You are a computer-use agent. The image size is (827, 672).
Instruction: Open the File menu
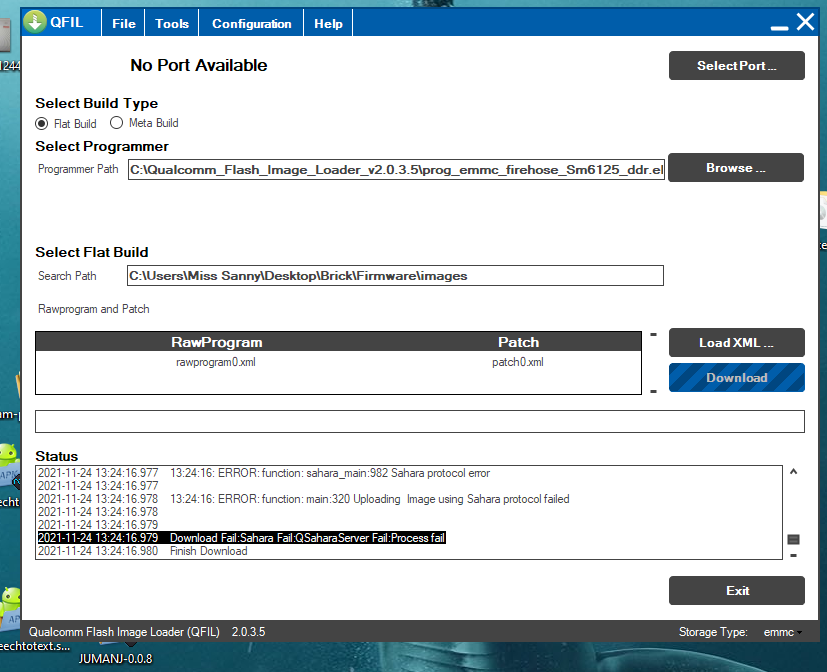click(x=123, y=24)
